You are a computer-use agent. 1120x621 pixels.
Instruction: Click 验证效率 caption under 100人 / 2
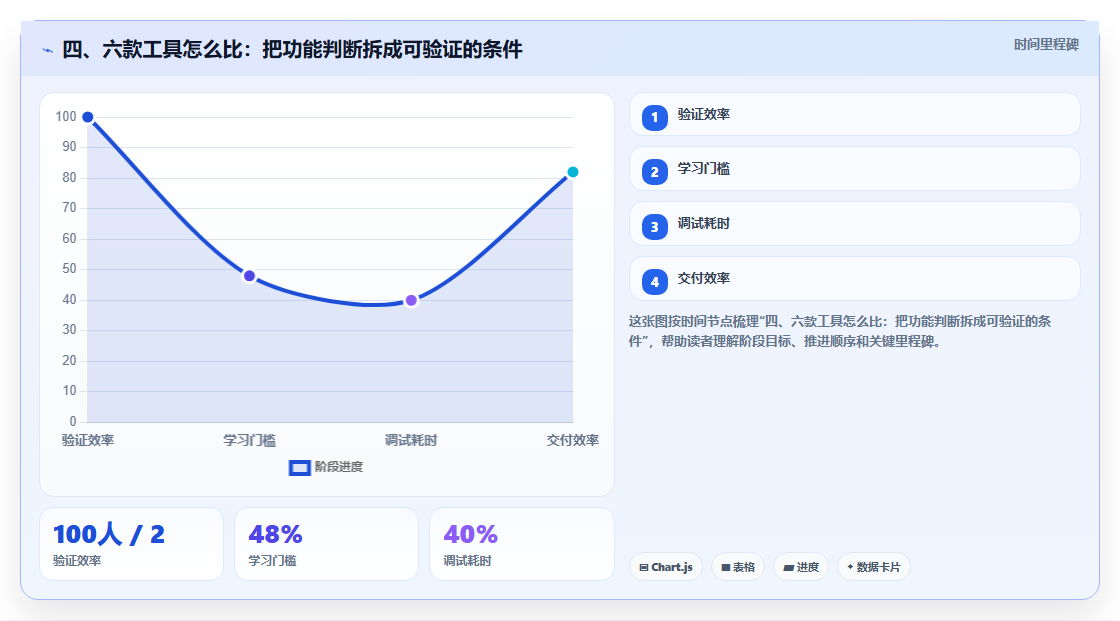point(77,561)
